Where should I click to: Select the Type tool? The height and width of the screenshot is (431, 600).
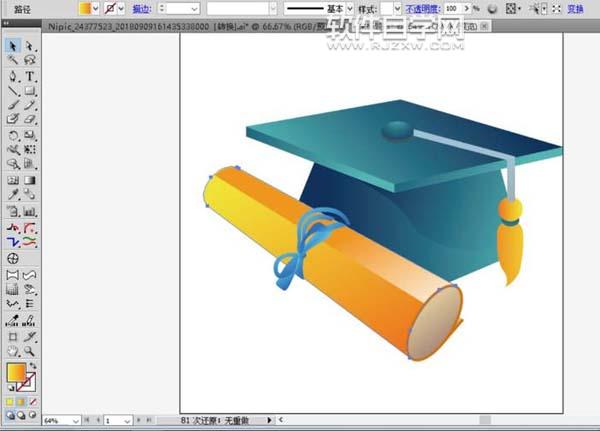tap(31, 76)
